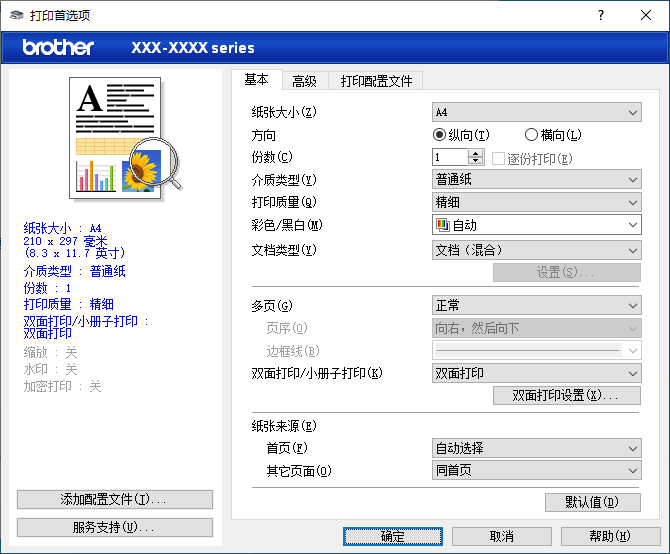Click the Brother logo in the header
This screenshot has height=554, width=670.
coord(58,47)
